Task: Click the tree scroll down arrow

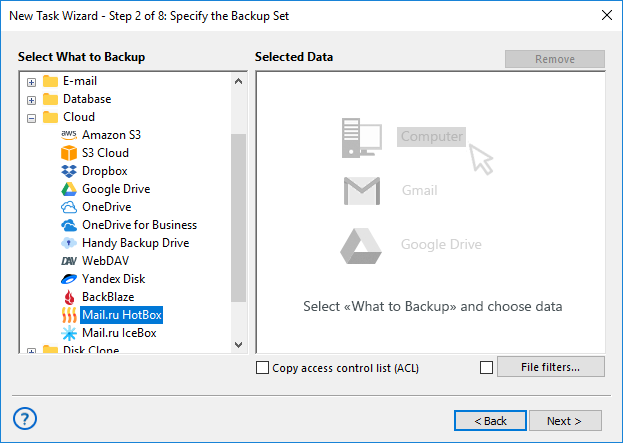Action: pos(238,344)
